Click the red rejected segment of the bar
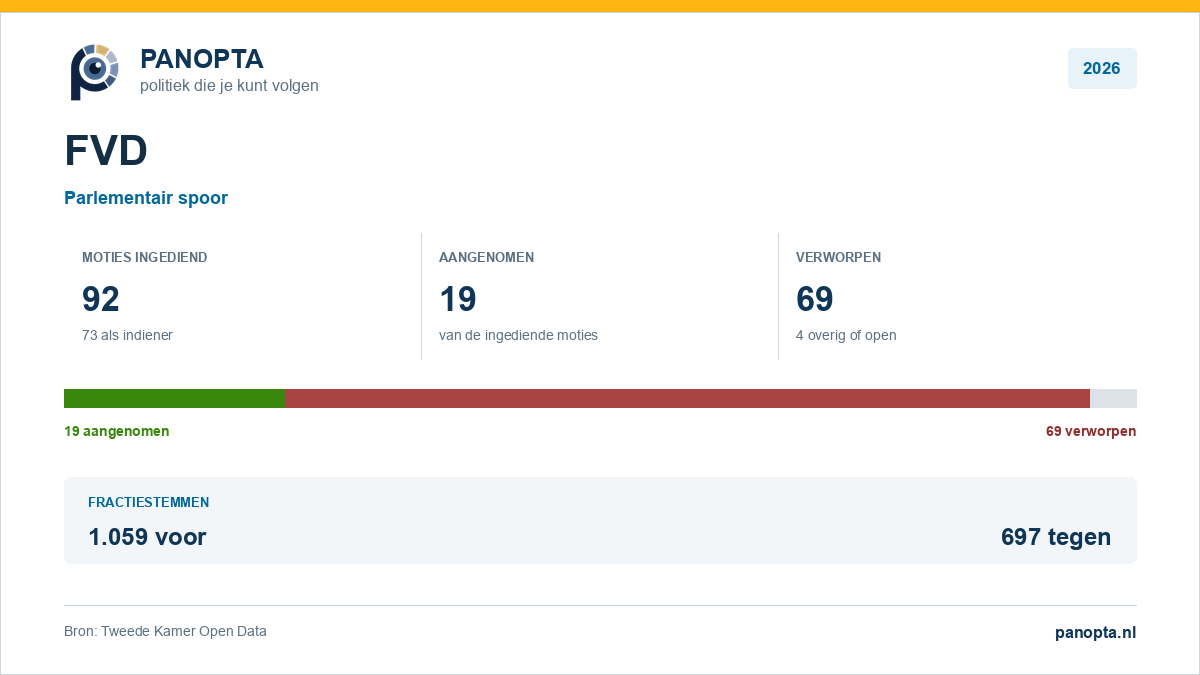Screen dimensions: 1200x675 point(688,398)
